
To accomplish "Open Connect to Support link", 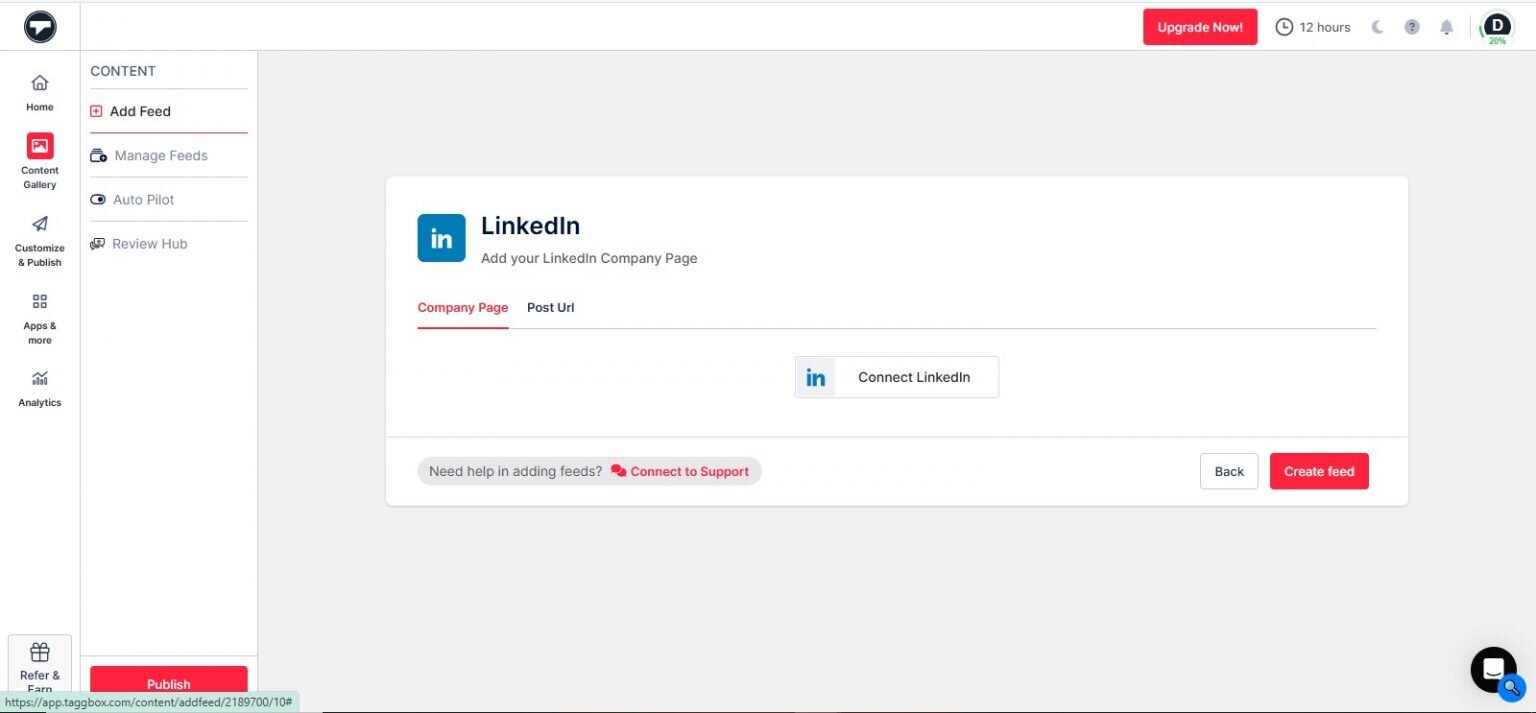I will tap(689, 471).
